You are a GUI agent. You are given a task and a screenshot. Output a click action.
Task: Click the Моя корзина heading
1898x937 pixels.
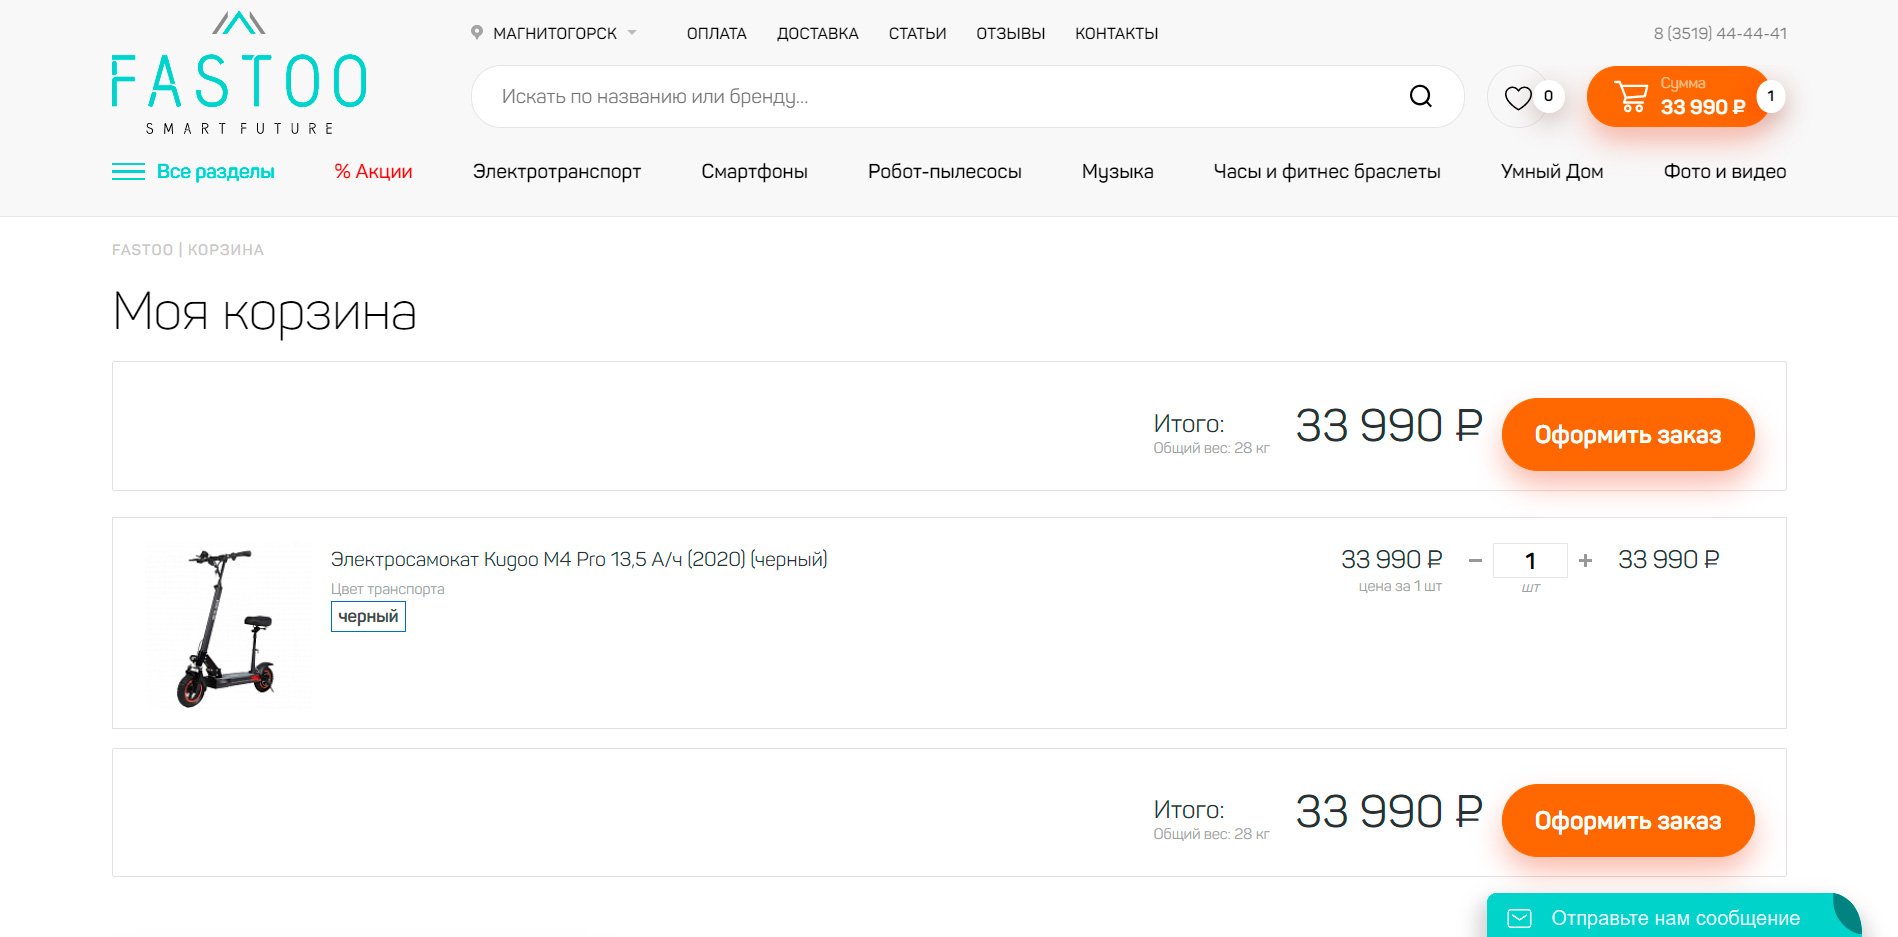click(264, 311)
